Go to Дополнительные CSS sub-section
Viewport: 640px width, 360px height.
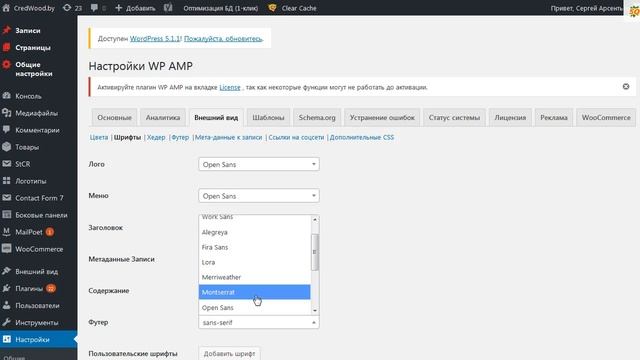(x=362, y=137)
